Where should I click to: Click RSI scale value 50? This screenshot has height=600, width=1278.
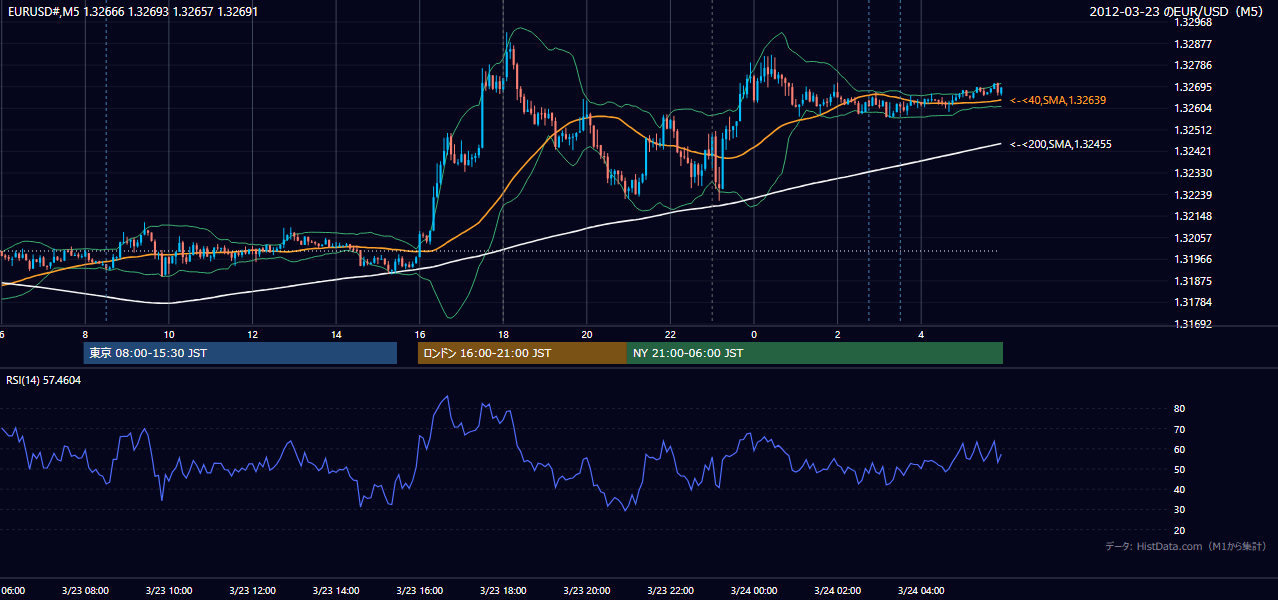point(1179,469)
